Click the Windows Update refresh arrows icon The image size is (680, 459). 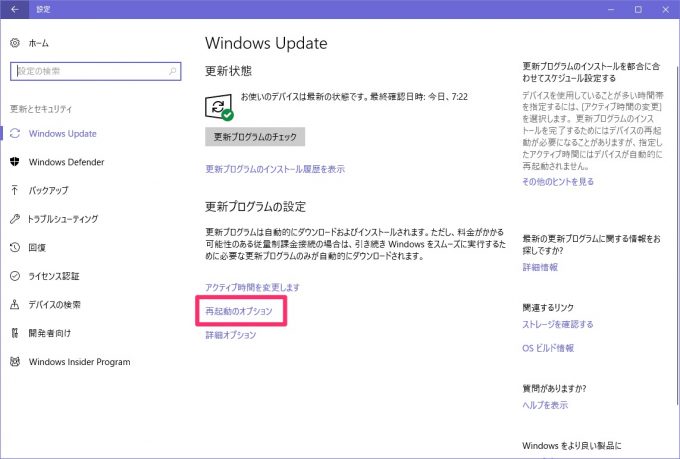(x=15, y=133)
